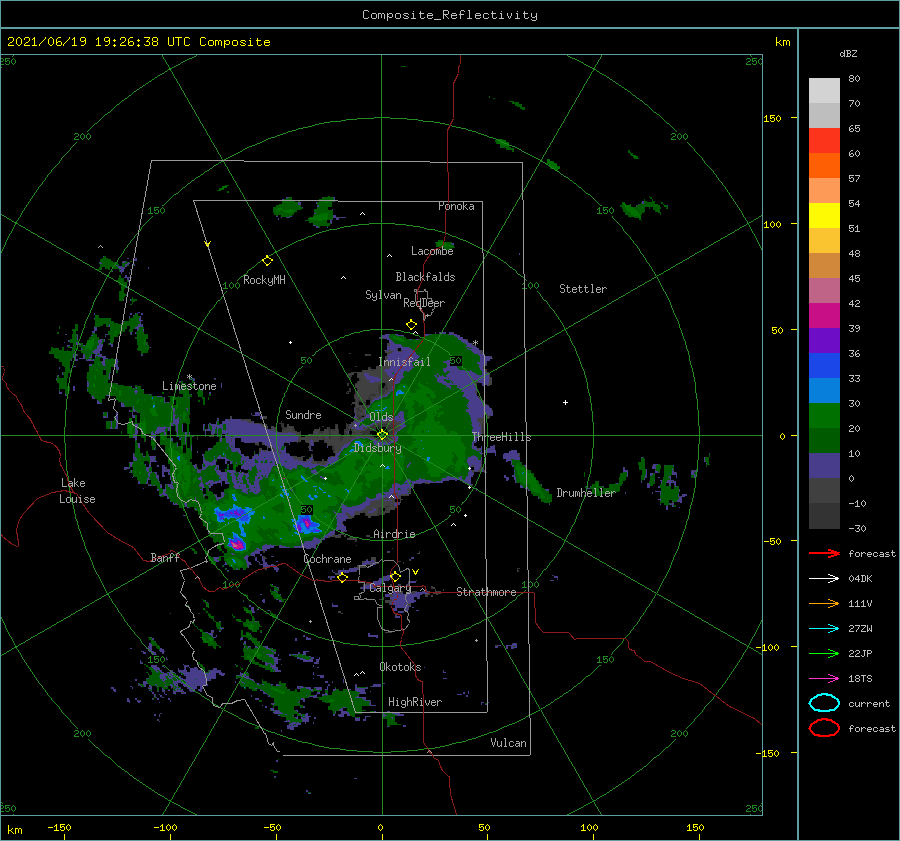The width and height of the screenshot is (900, 841).
Task: Pick the blue 36-33 dBZ swatch
Action: [824, 366]
